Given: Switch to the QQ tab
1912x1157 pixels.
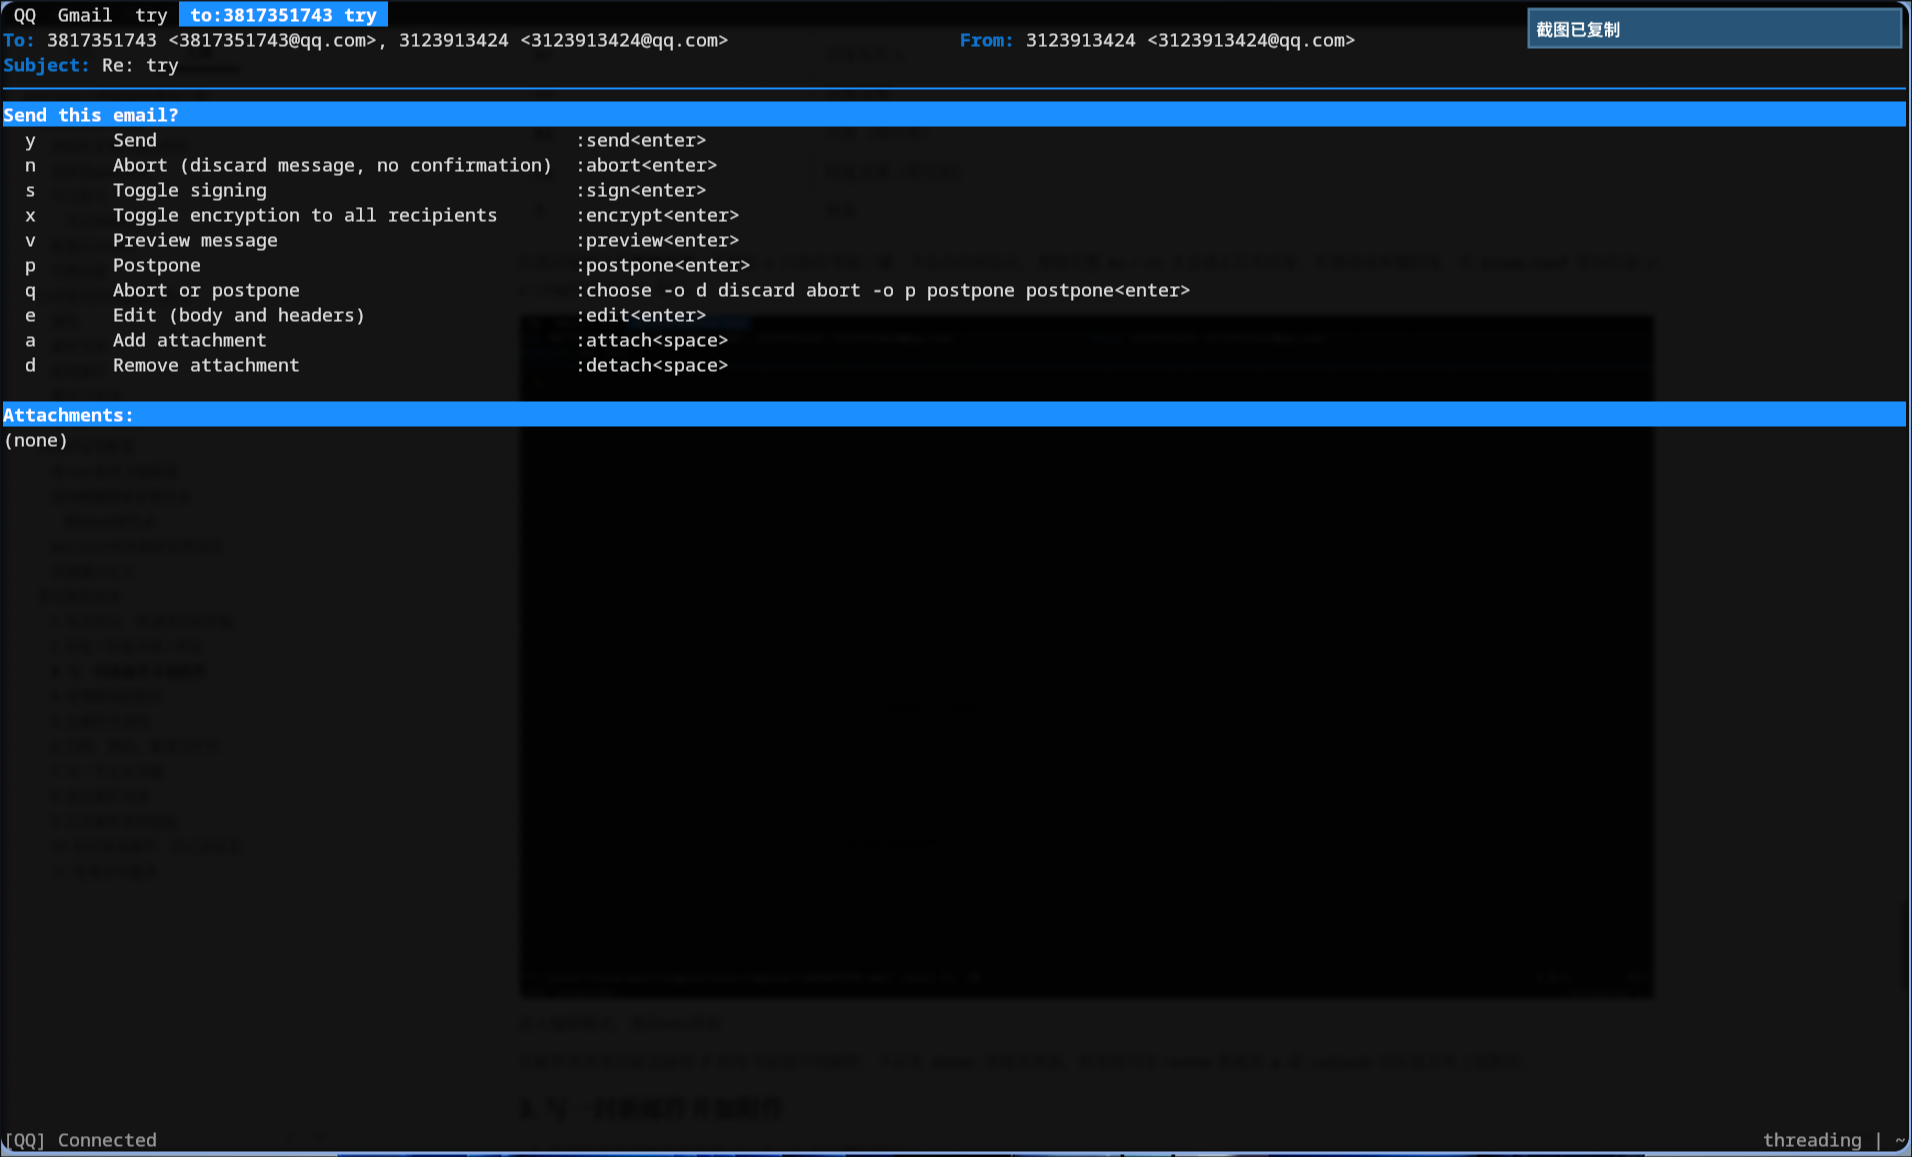Looking at the screenshot, I should (24, 15).
